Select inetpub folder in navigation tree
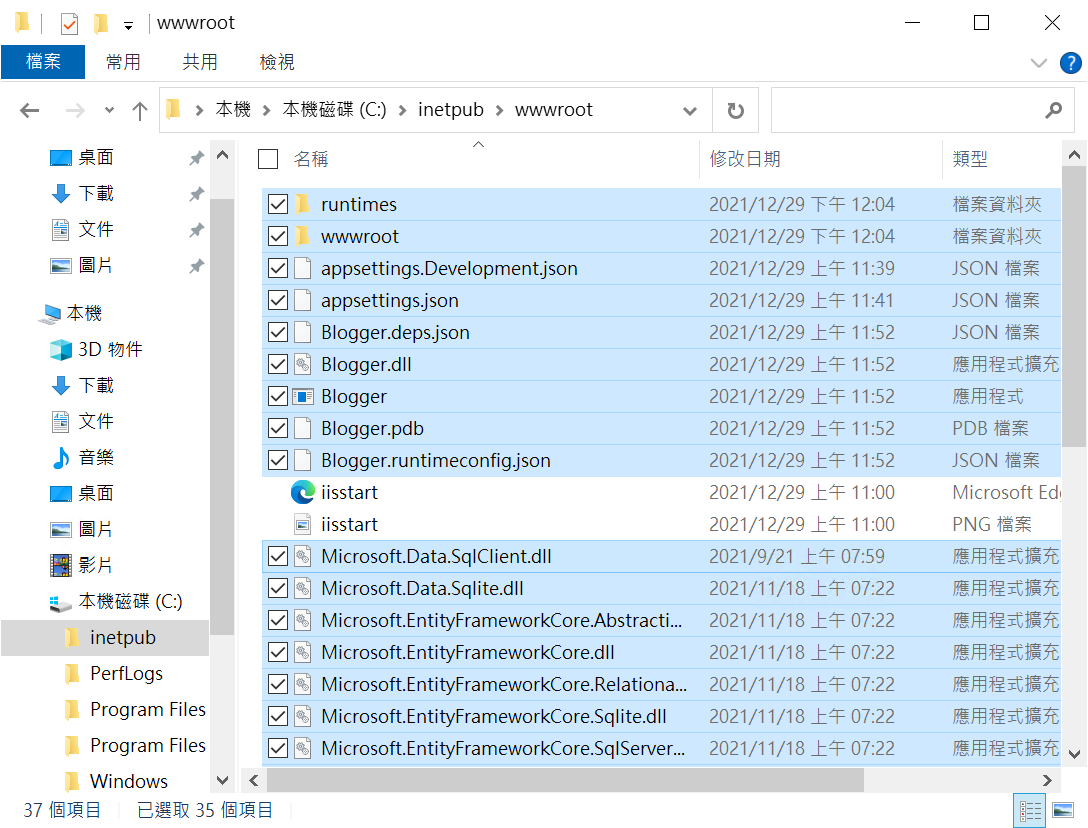 click(x=105, y=637)
